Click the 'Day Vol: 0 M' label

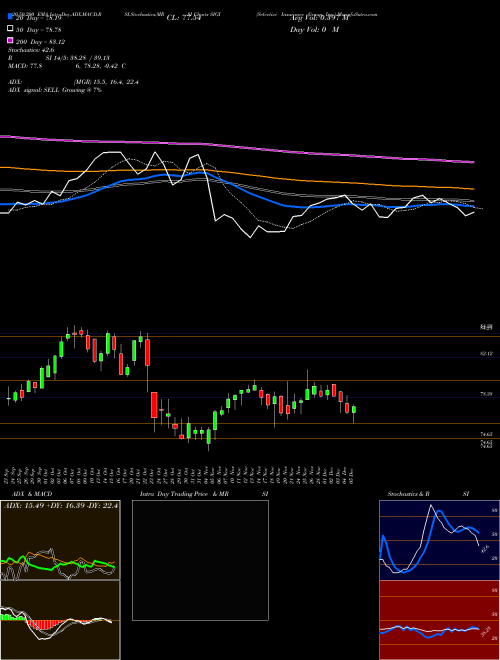tap(314, 30)
